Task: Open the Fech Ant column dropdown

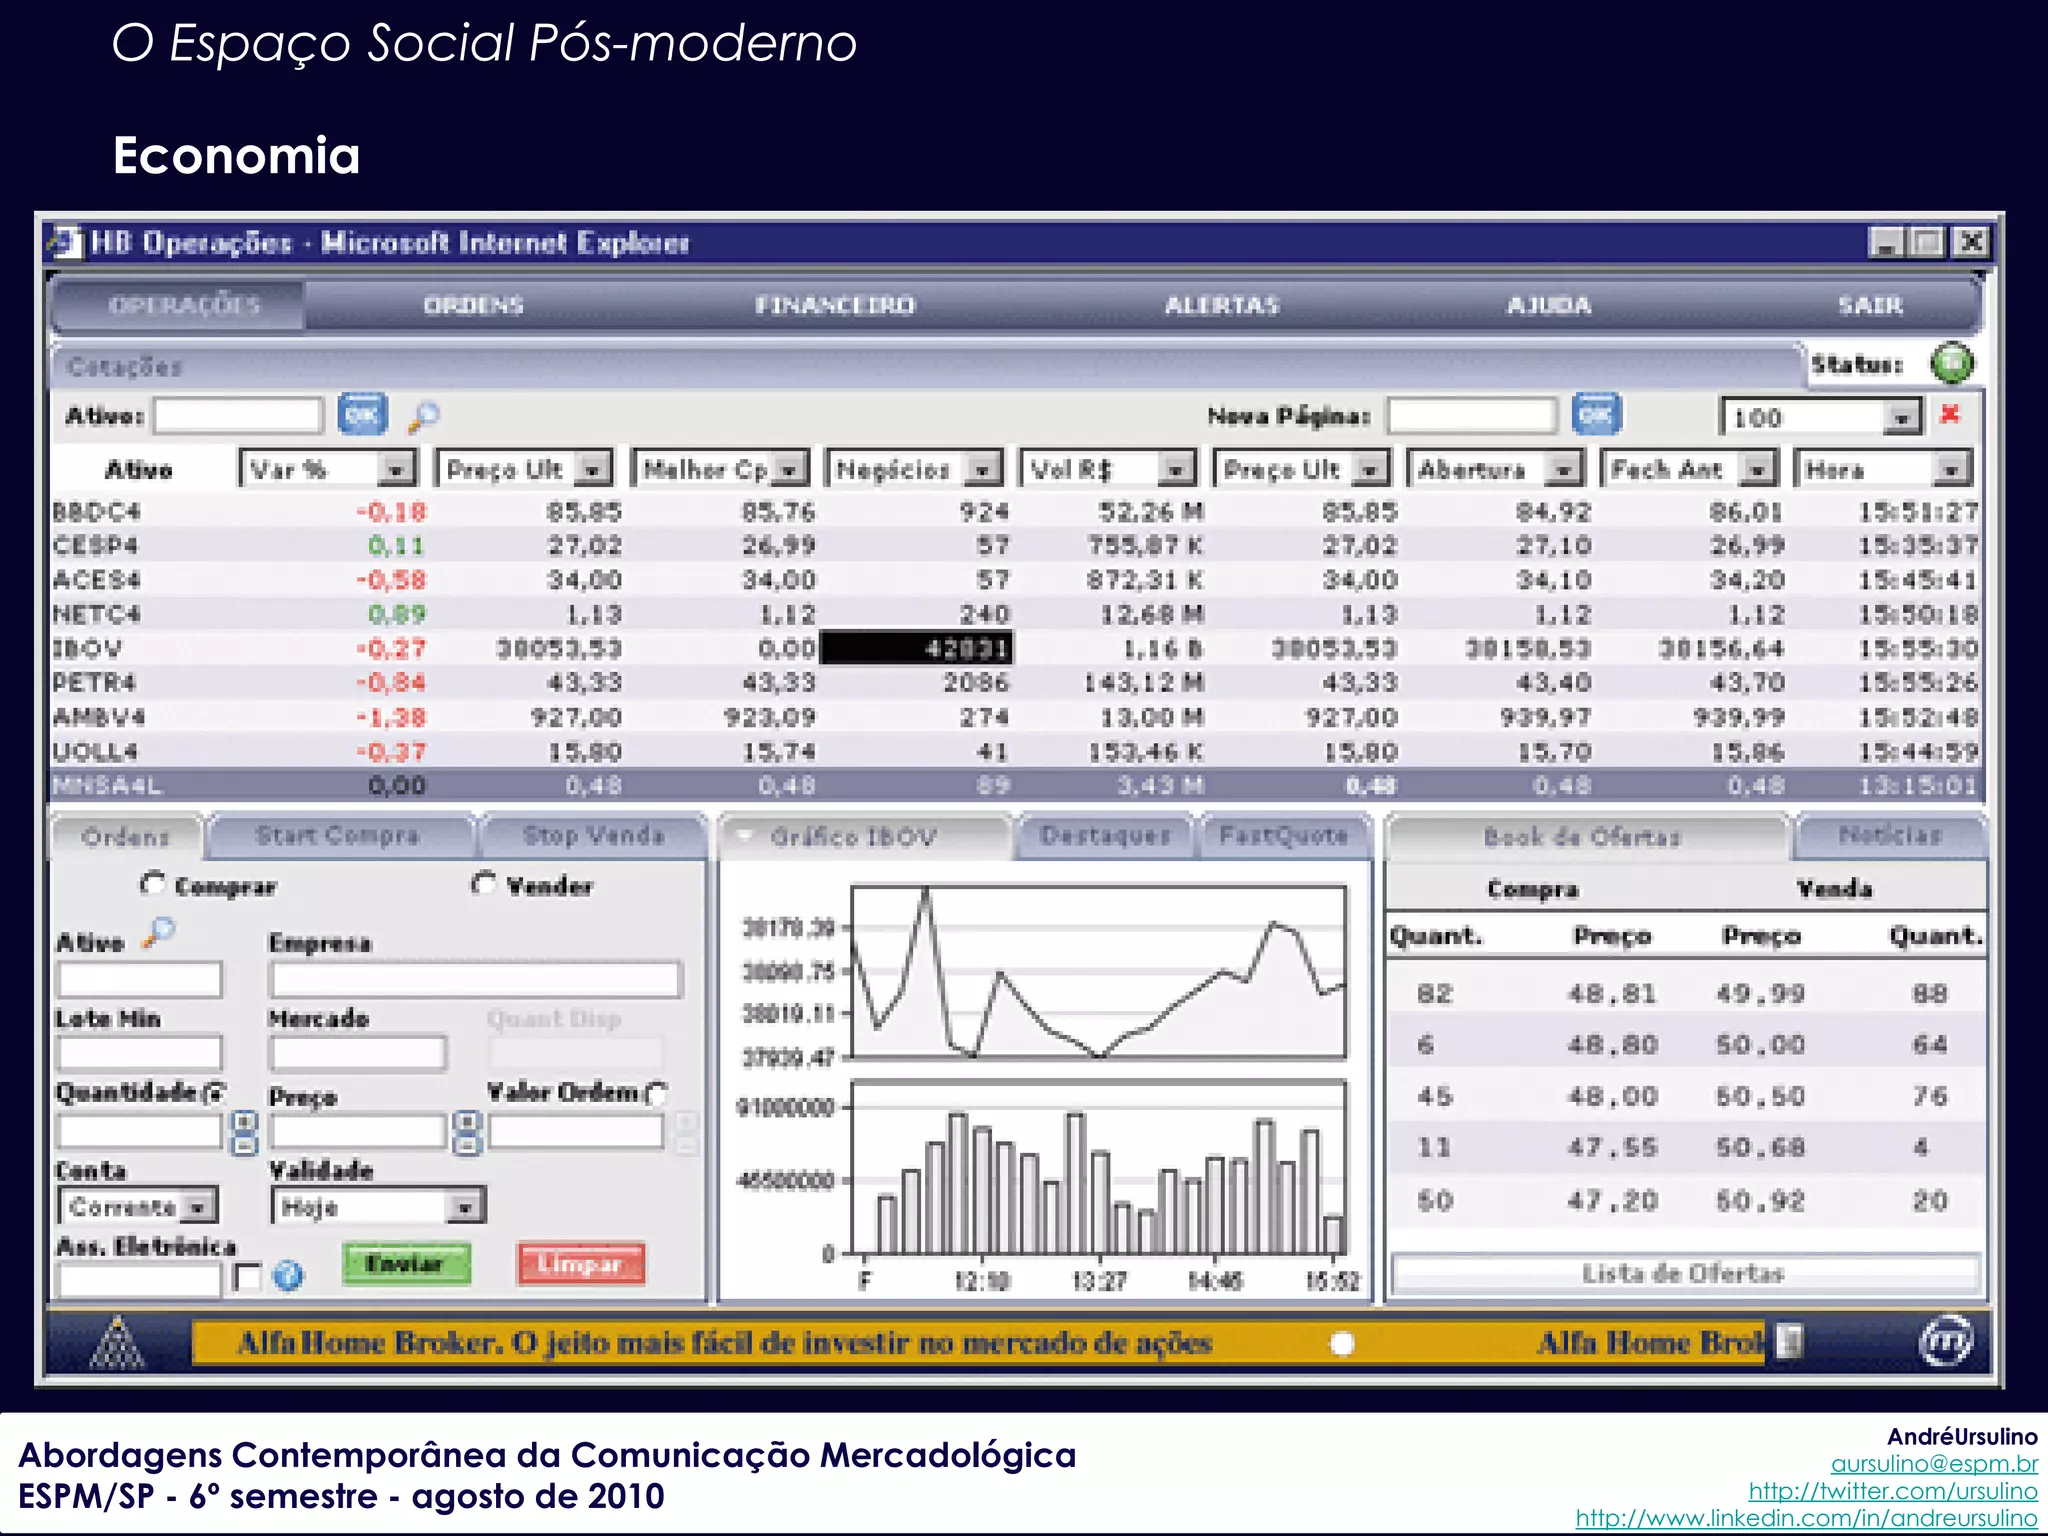Action: pos(1756,469)
